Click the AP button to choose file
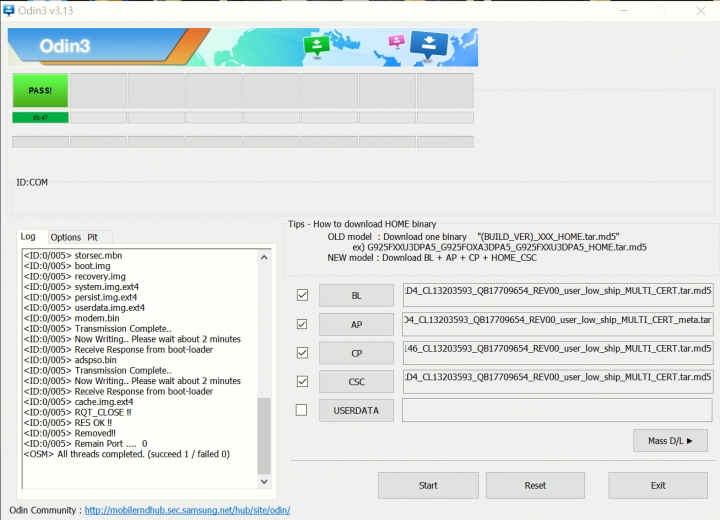Viewport: 720px width, 520px height. (x=356, y=324)
